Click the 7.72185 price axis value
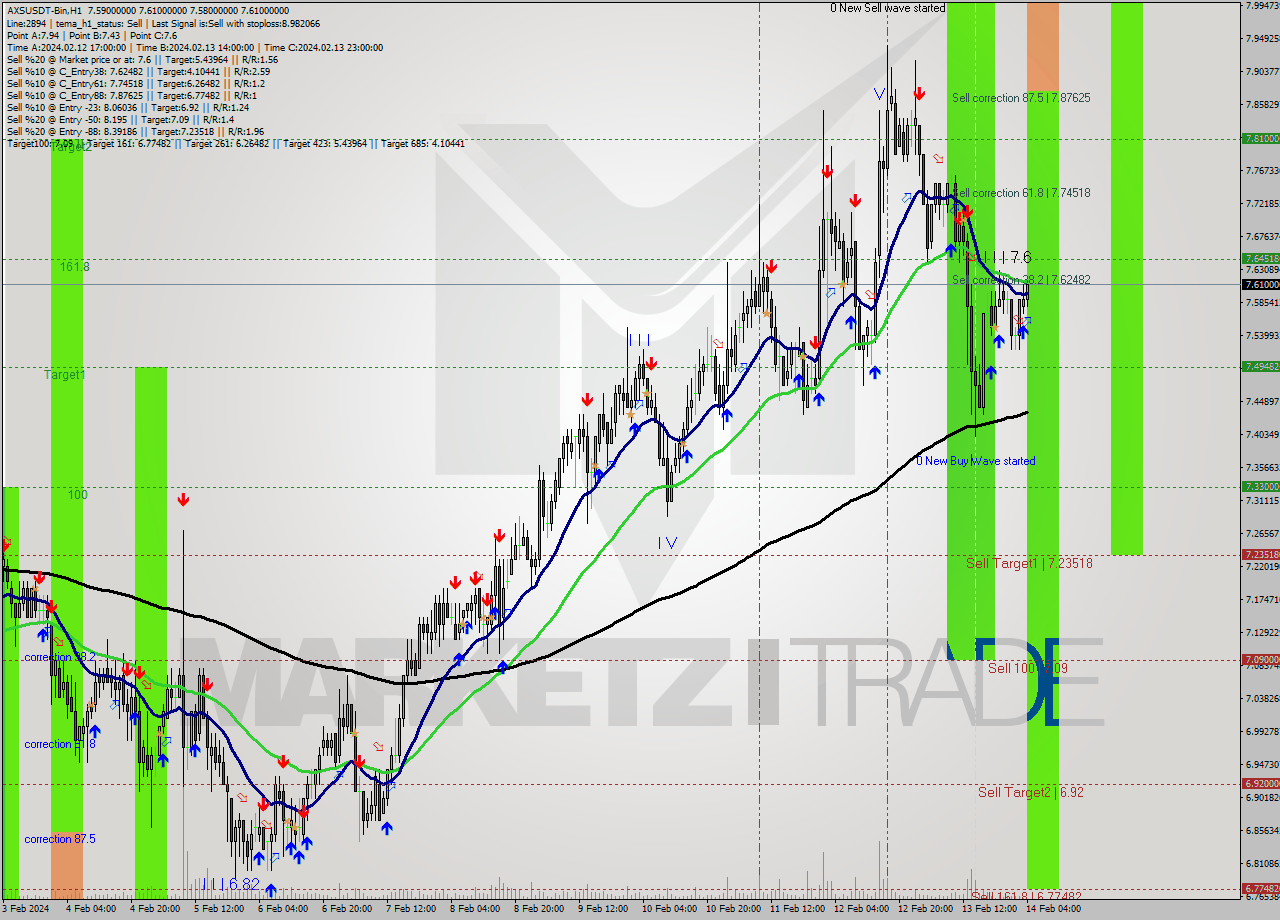This screenshot has height=920, width=1280. click(x=1262, y=203)
